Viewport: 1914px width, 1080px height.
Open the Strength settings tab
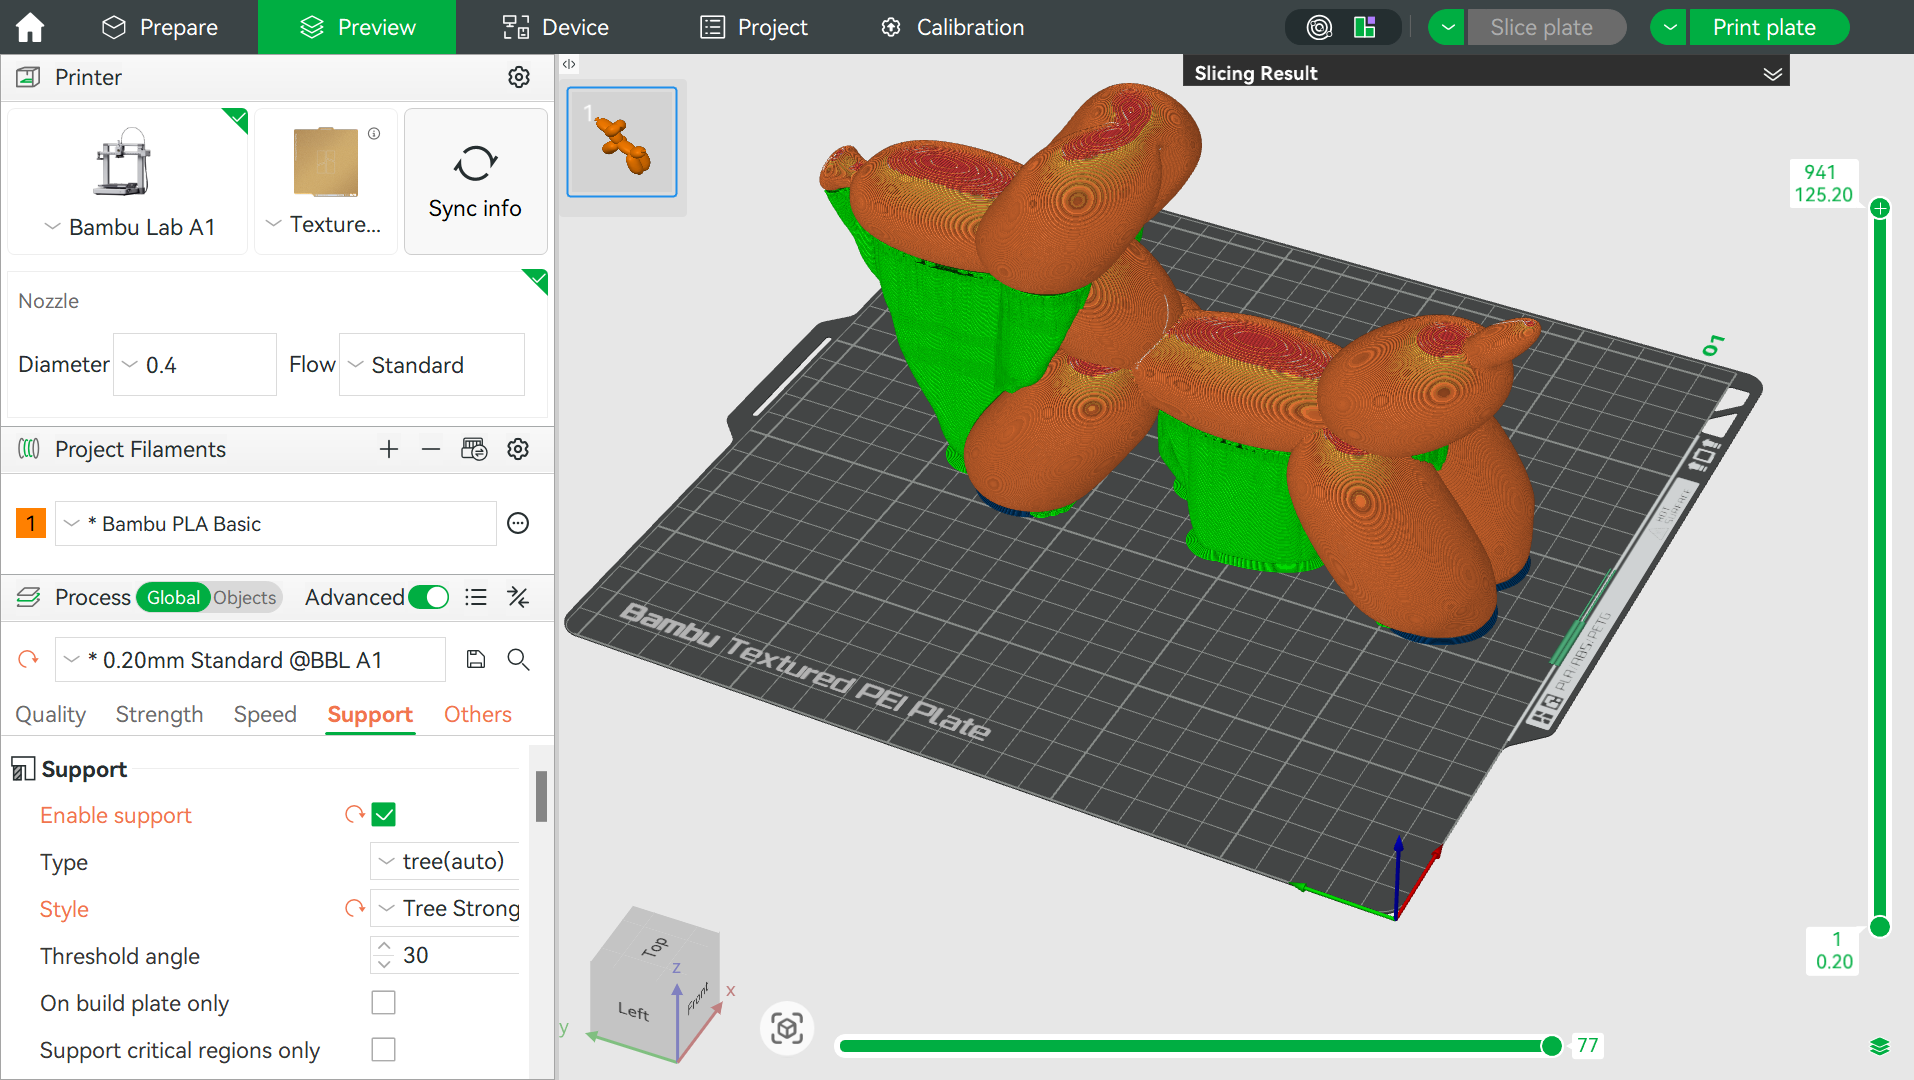(x=159, y=714)
